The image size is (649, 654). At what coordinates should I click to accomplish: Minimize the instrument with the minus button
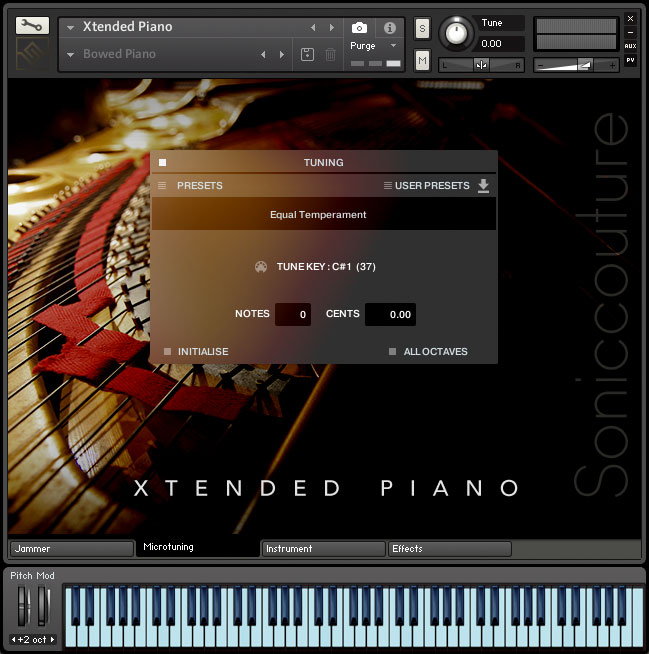coord(630,32)
